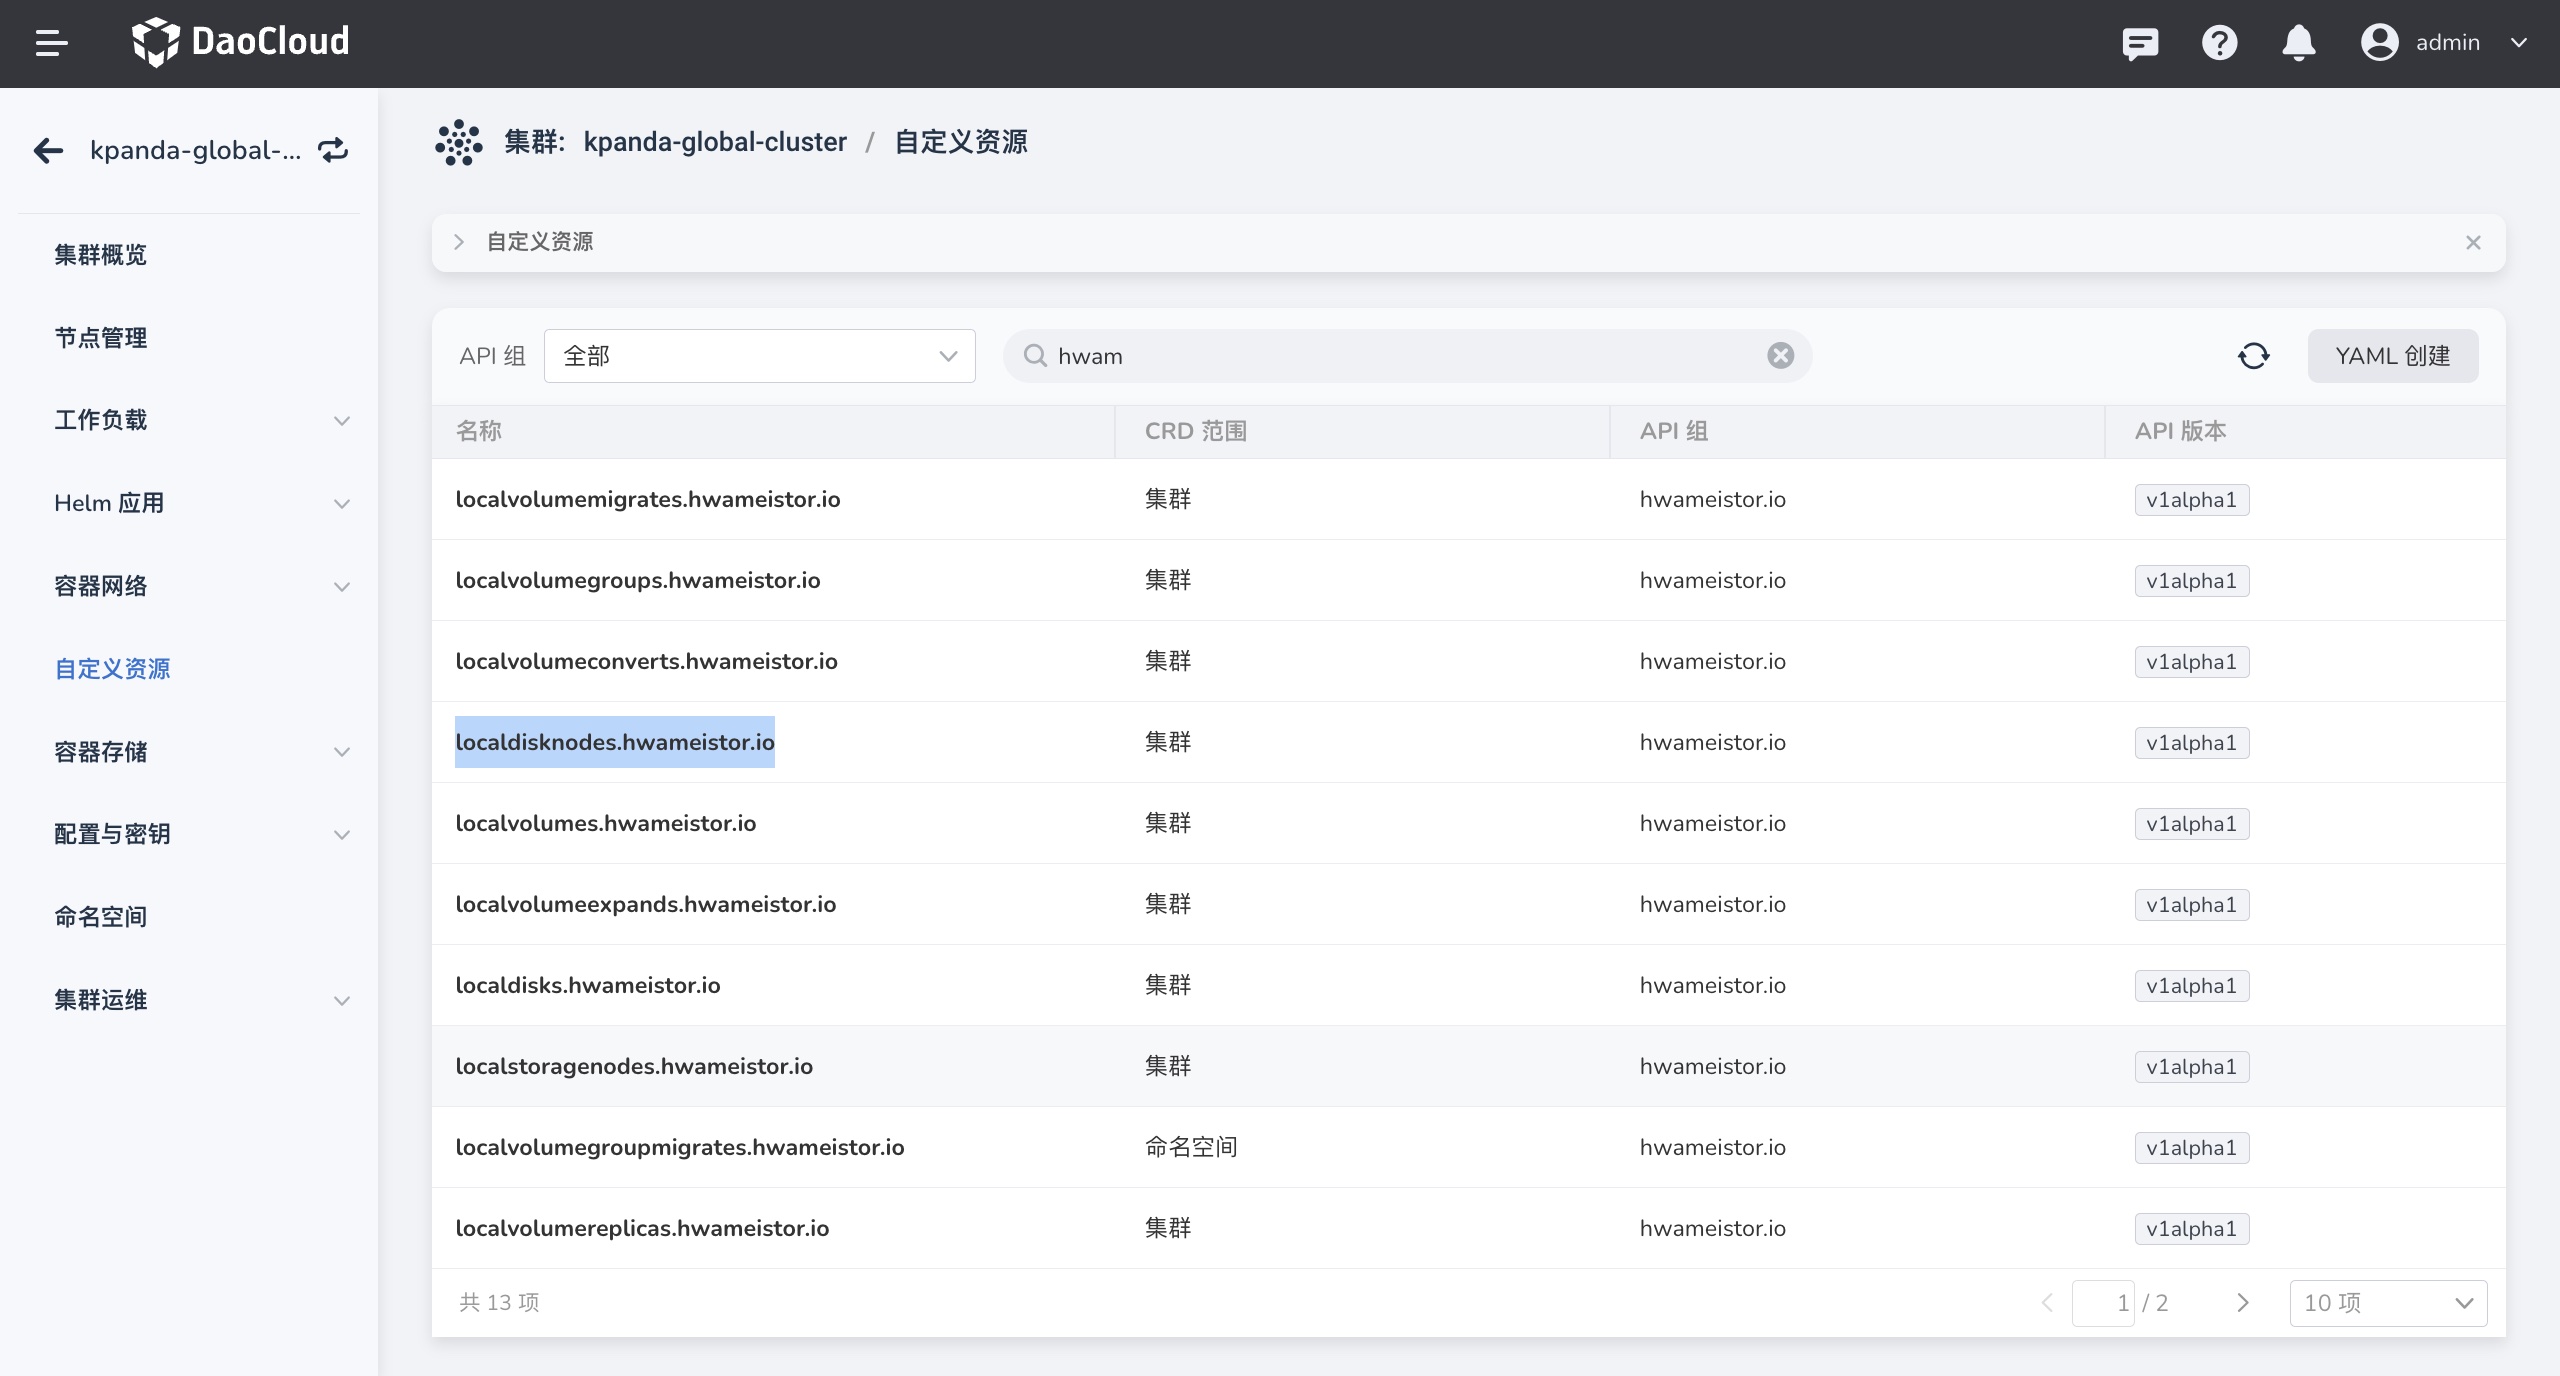The width and height of the screenshot is (2560, 1376).
Task: Click v1alpha1 tag for localvolumemigrates row
Action: pyautogui.click(x=2192, y=500)
